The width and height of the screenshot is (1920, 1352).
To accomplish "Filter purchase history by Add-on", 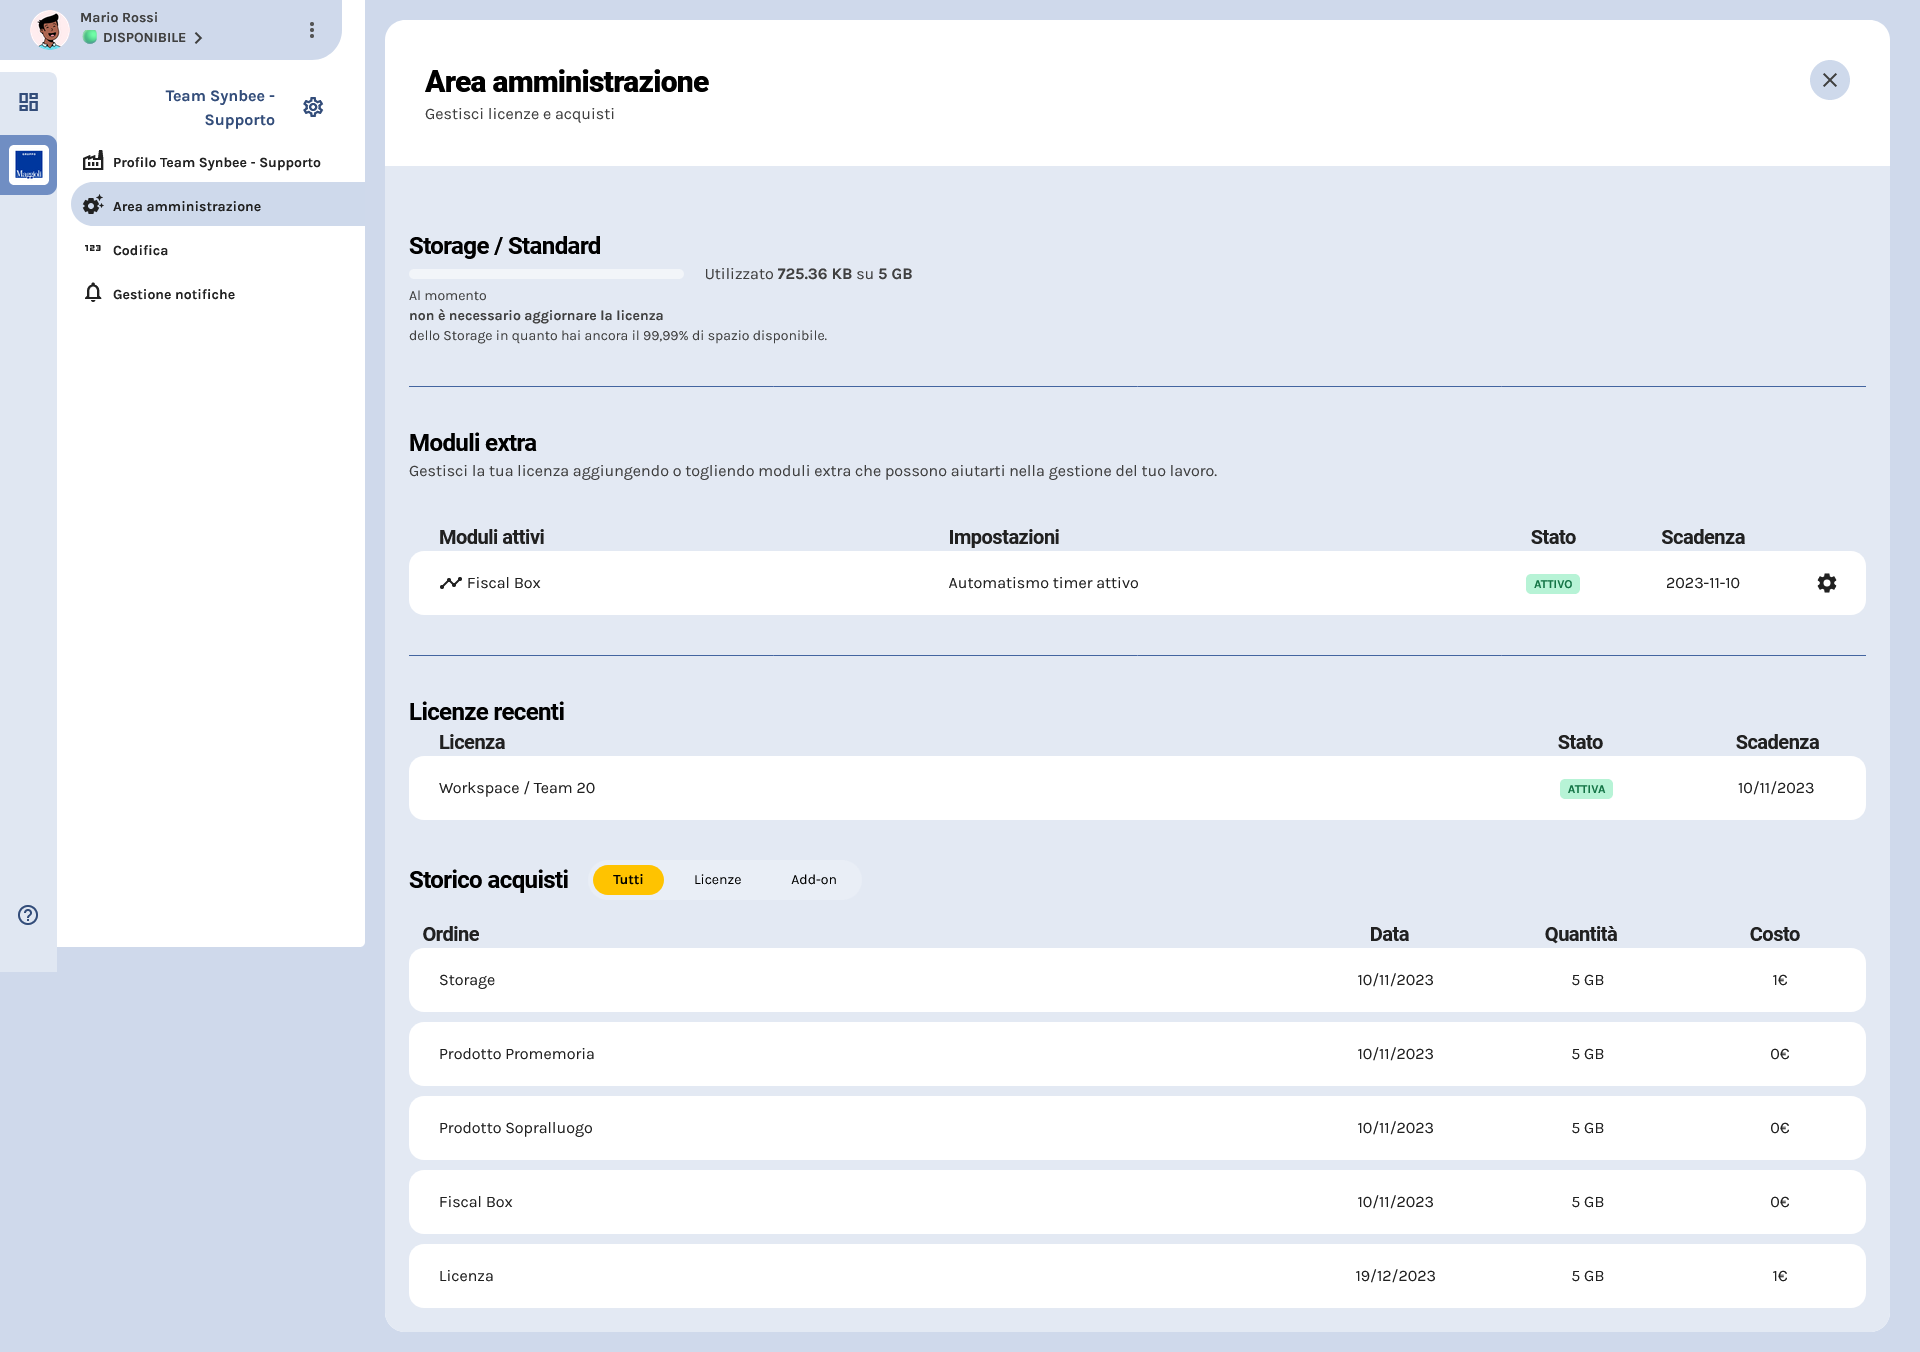I will coord(813,880).
